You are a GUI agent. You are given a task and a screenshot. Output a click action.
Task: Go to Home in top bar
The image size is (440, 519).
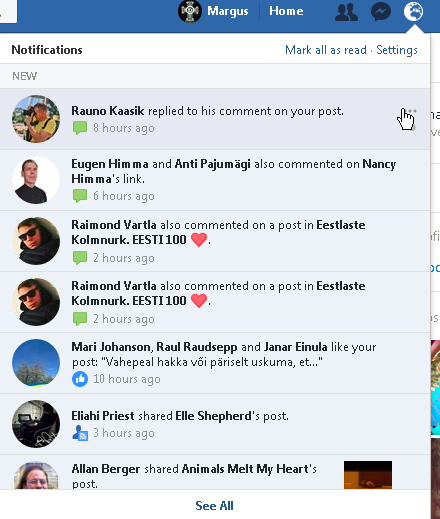point(286,11)
